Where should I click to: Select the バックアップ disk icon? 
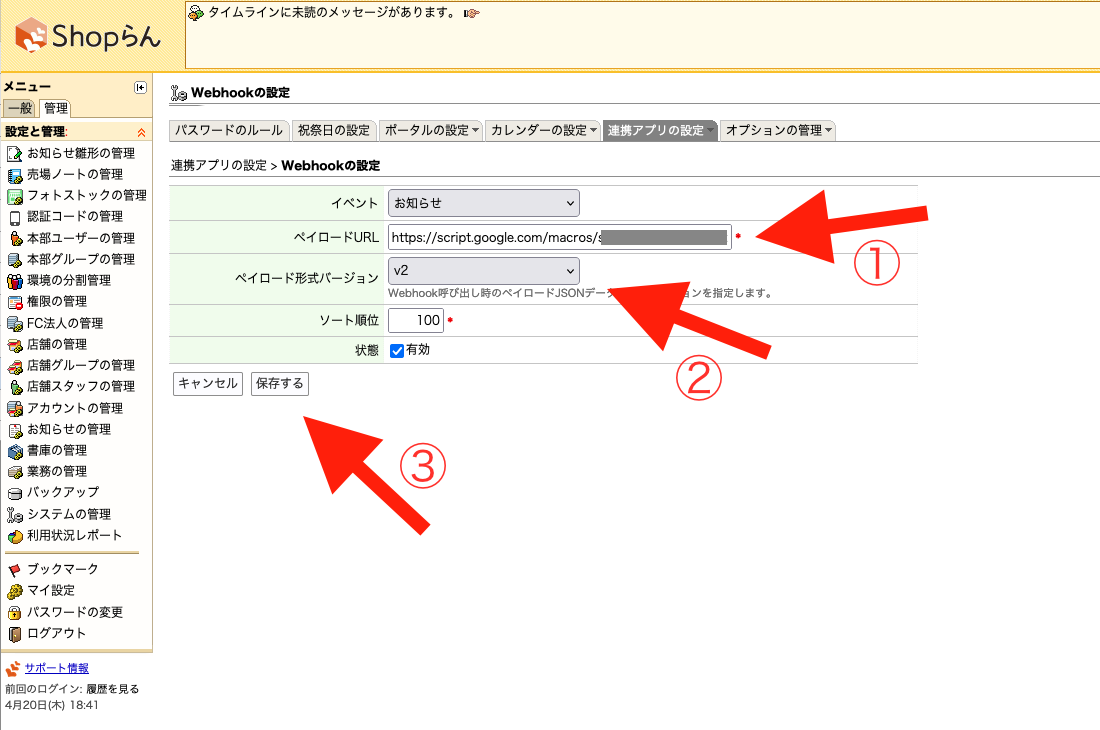pos(14,493)
